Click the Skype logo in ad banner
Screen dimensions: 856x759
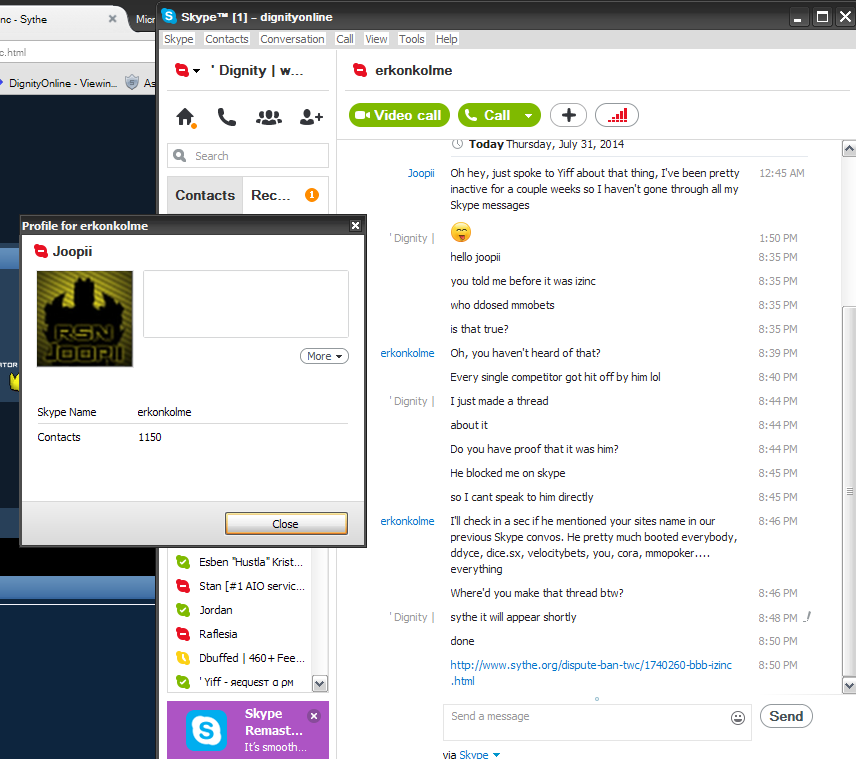click(206, 730)
